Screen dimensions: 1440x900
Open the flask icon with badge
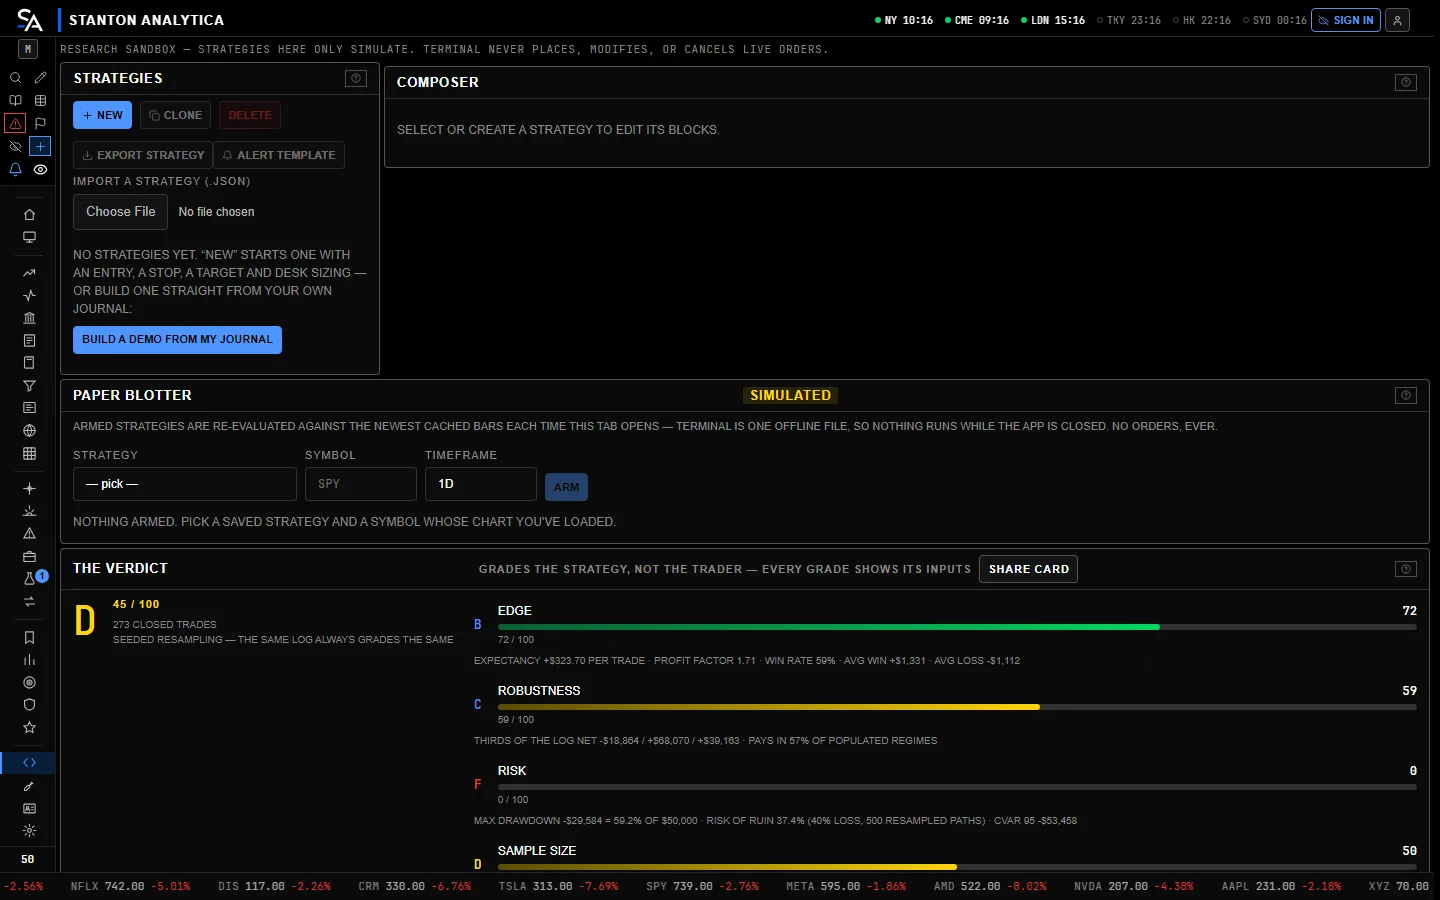pyautogui.click(x=29, y=579)
